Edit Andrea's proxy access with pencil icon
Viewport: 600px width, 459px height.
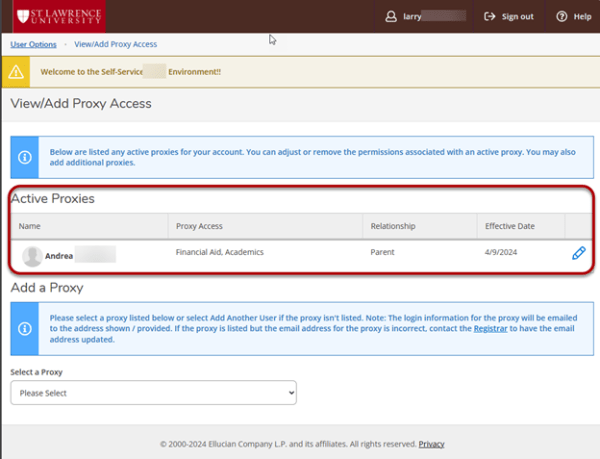(x=578, y=253)
